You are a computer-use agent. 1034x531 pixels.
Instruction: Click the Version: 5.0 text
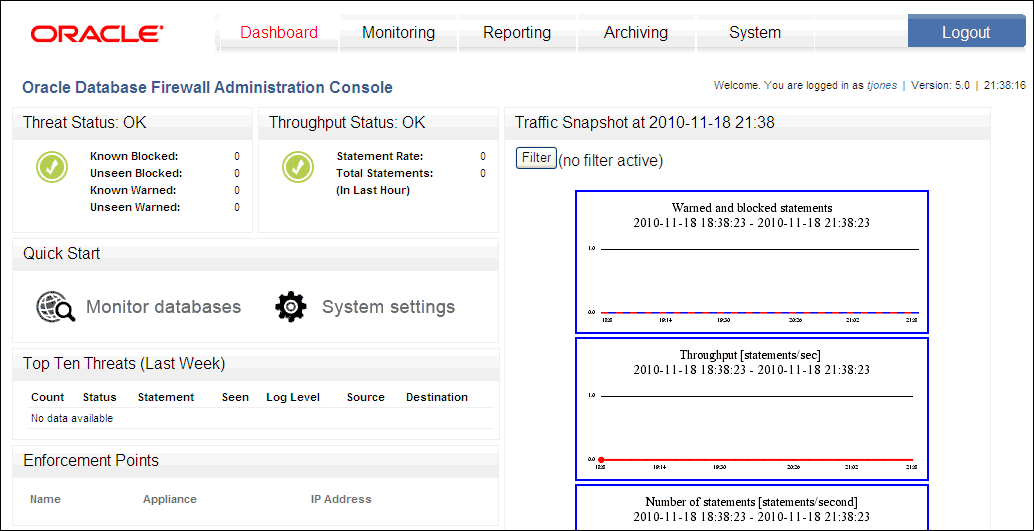coord(940,86)
